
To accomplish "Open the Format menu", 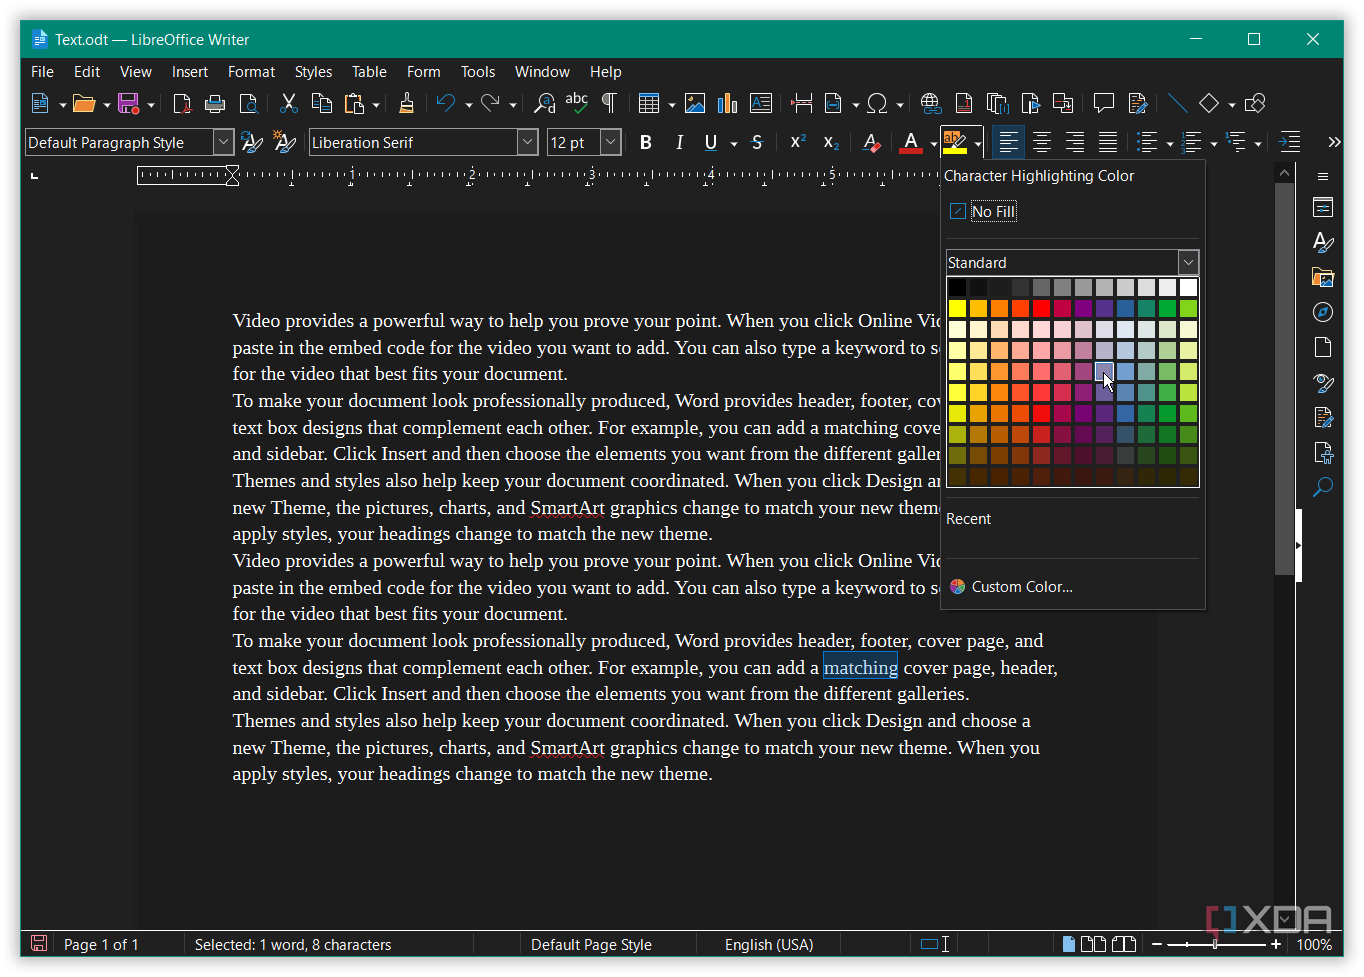I will pyautogui.click(x=251, y=72).
